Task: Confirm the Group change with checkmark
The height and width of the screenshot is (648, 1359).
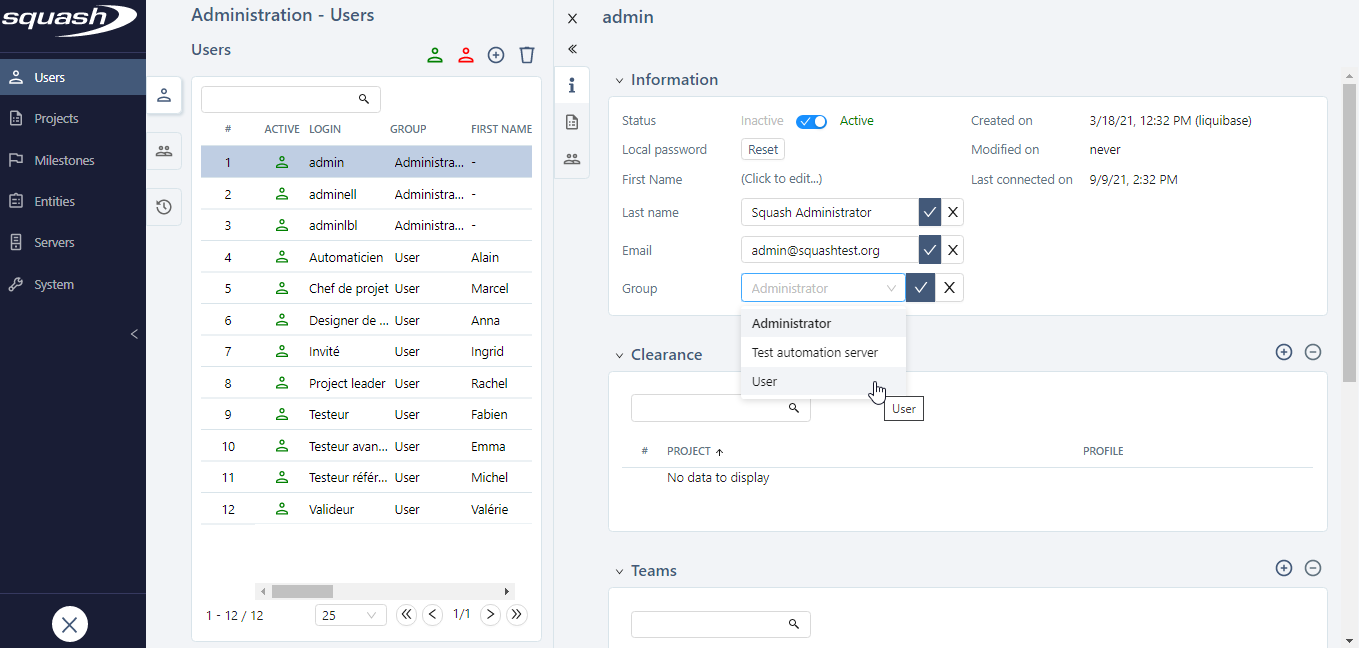Action: [x=921, y=288]
